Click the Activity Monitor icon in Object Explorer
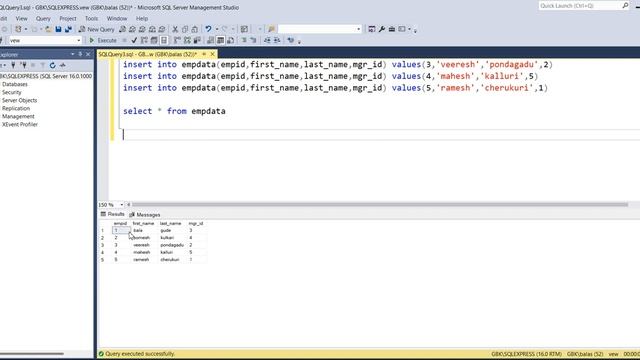The width and height of the screenshot is (640, 360). 62,65
